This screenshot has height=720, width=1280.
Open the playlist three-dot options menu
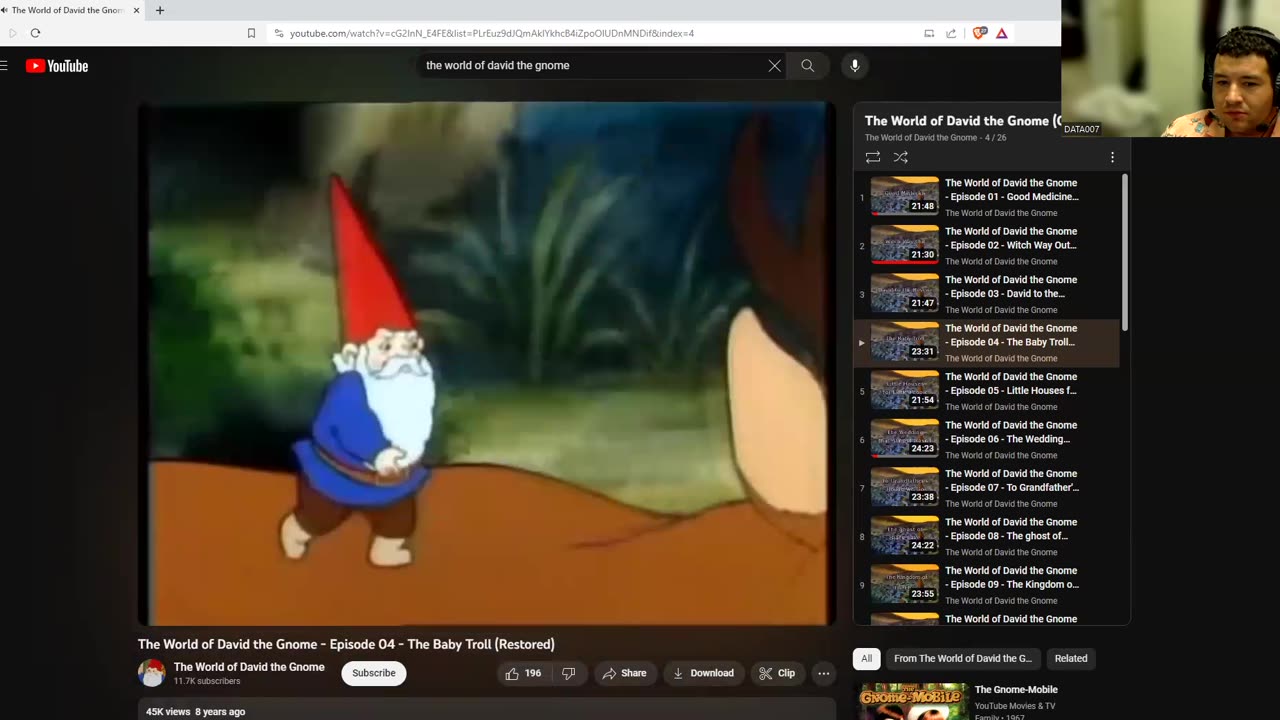1112,157
